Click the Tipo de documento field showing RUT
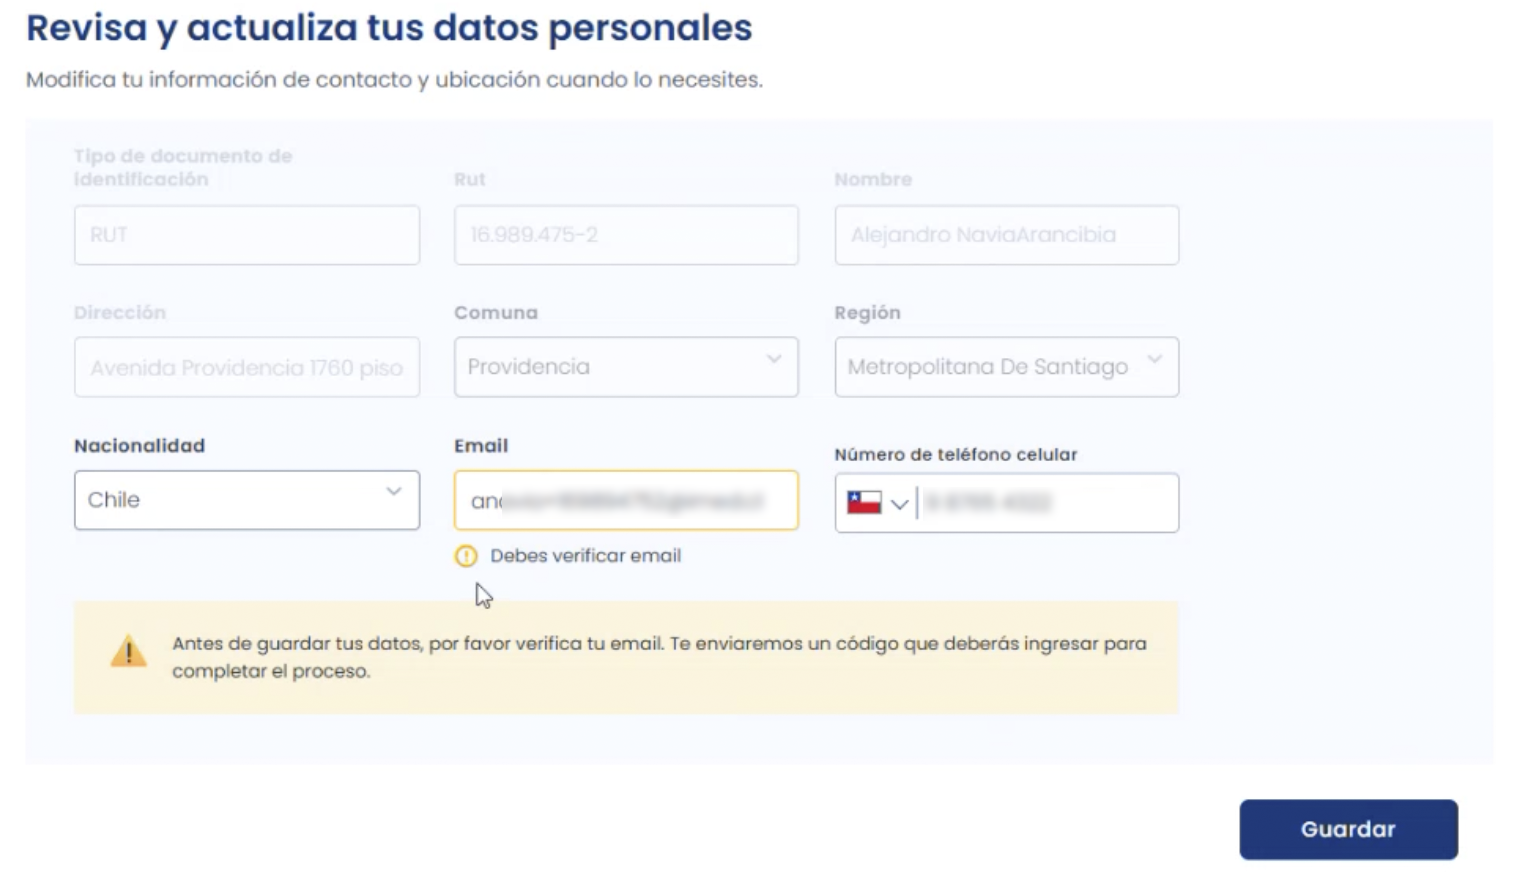Screen dimensions: 1518x886 click(x=246, y=234)
